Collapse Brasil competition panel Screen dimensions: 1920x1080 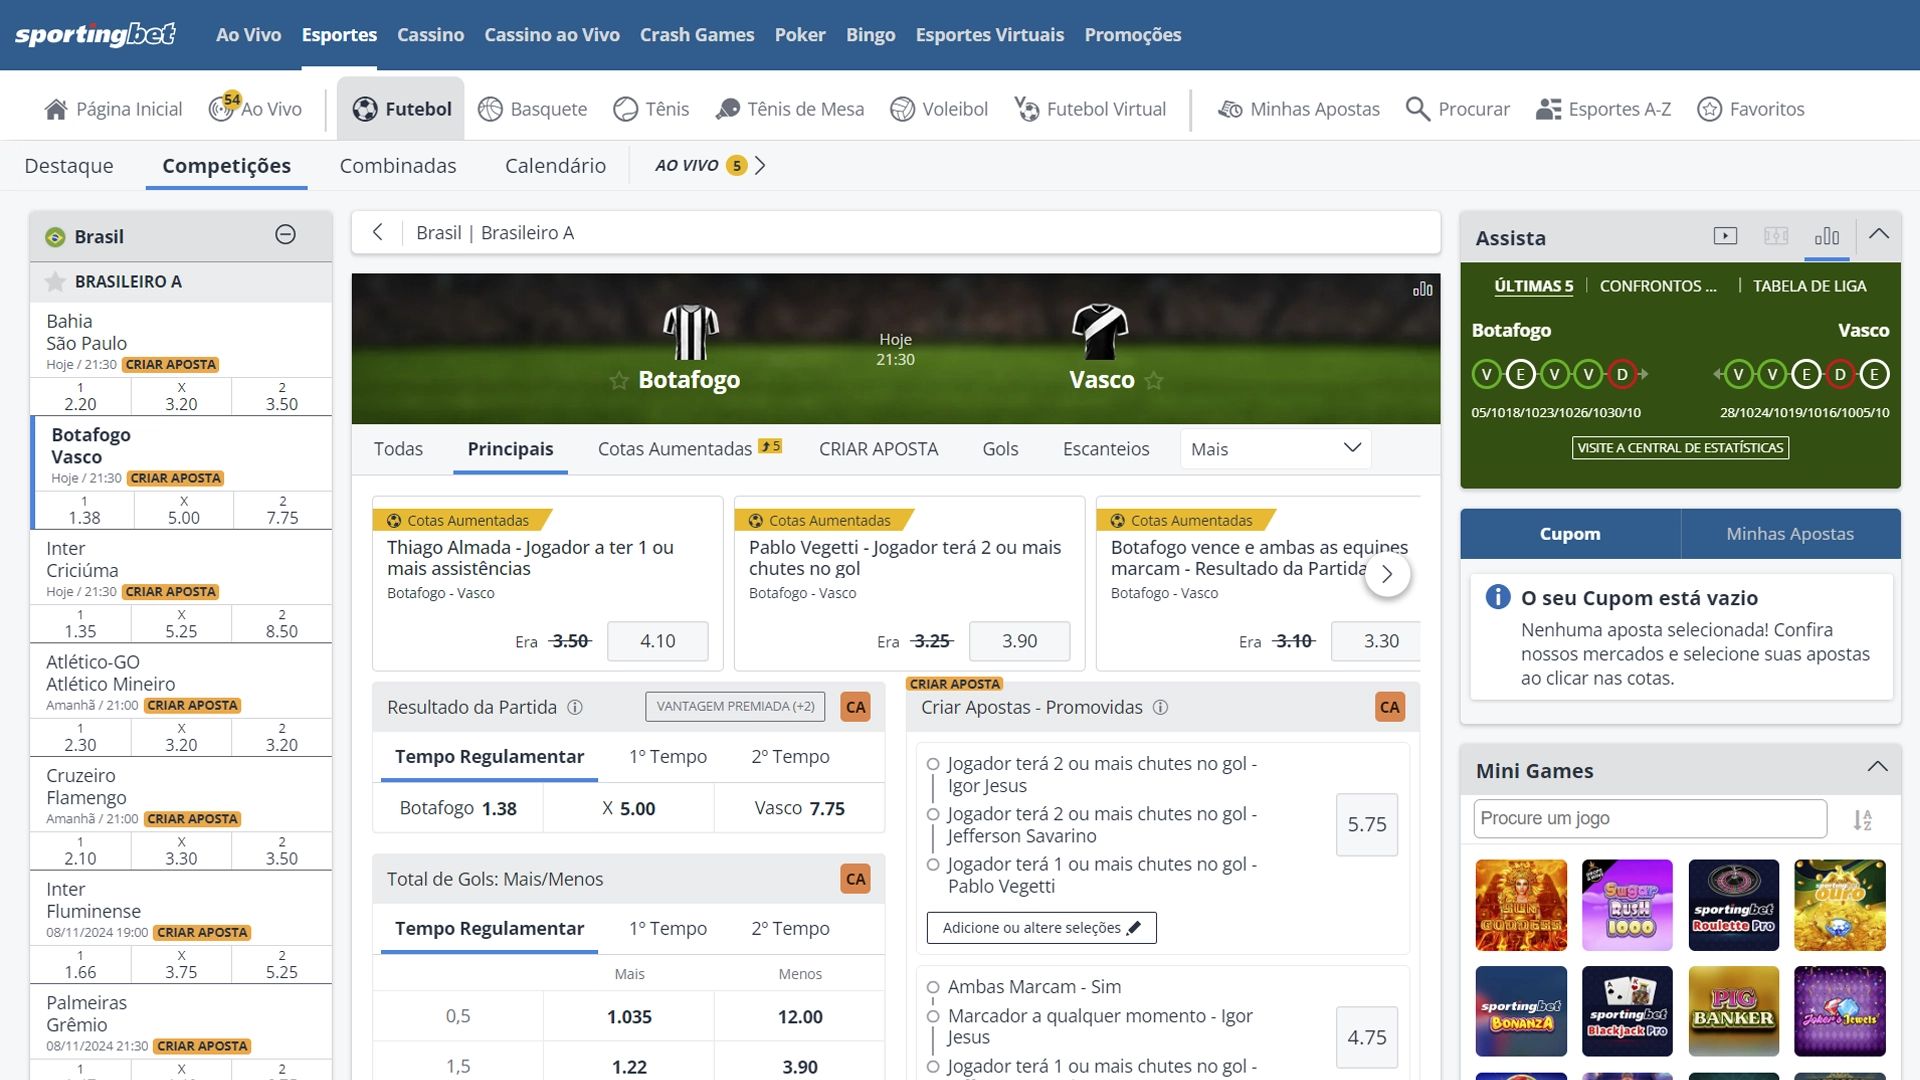(286, 235)
